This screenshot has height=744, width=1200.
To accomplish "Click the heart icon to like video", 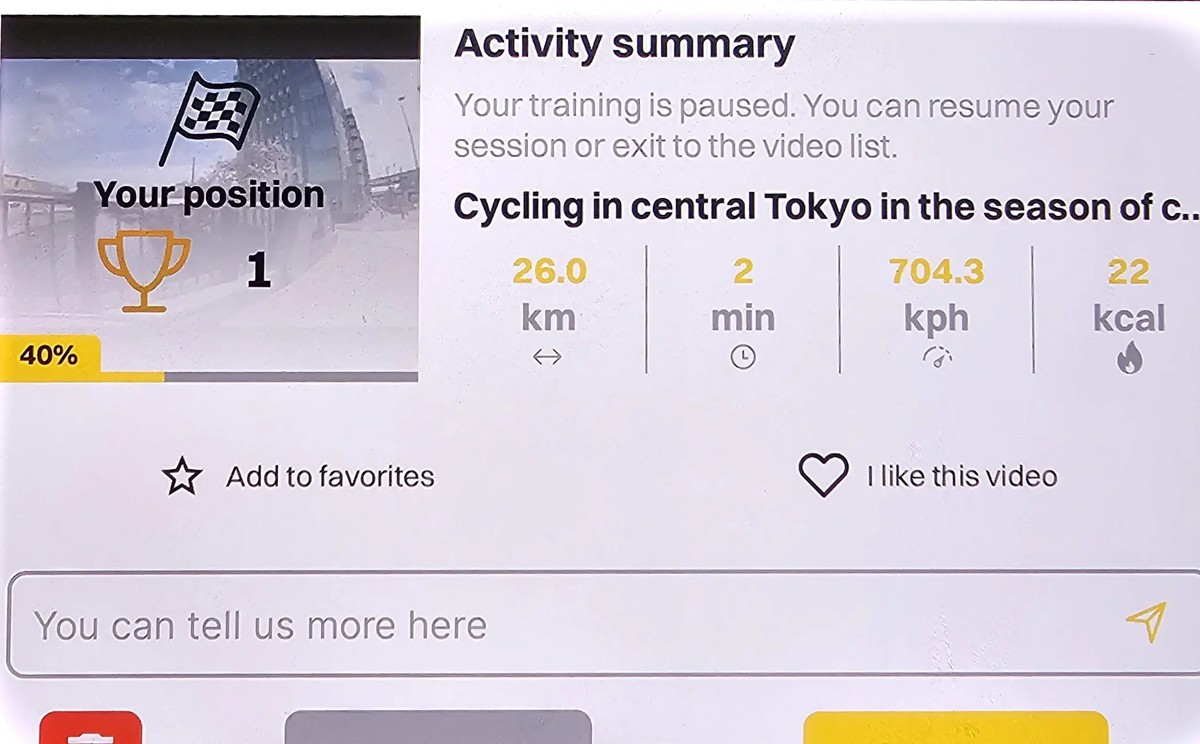I will [823, 475].
